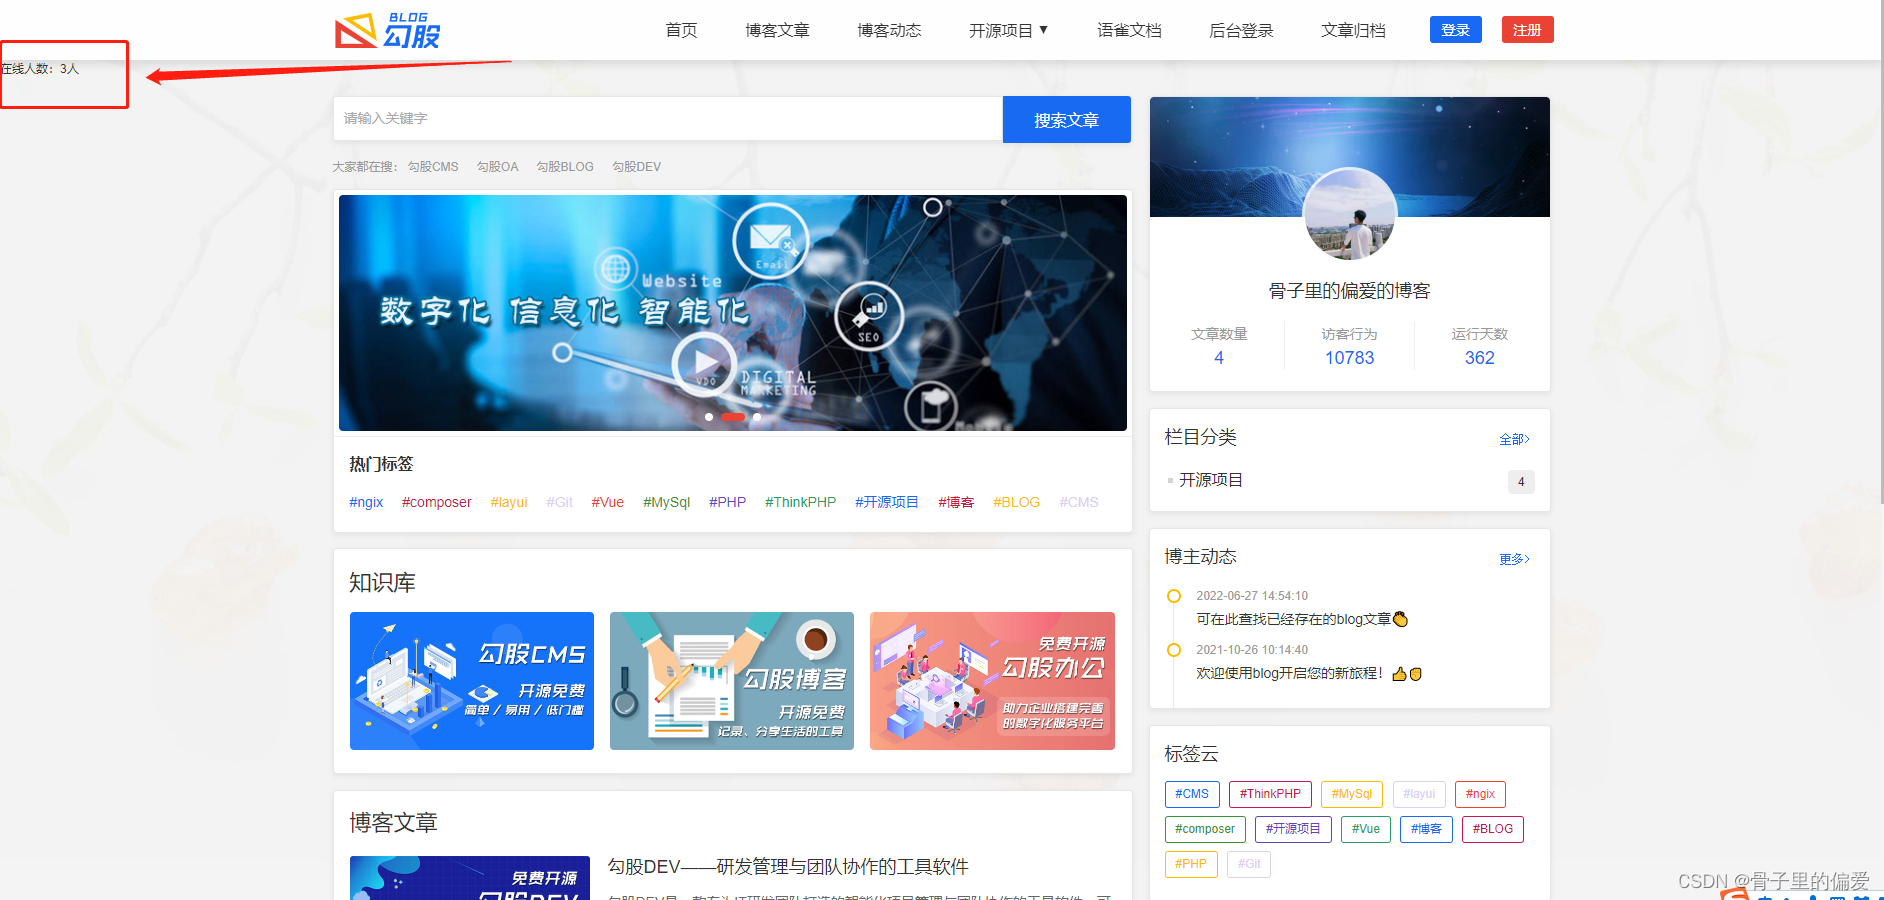Click the #ngix hot tag
1884x900 pixels.
pyautogui.click(x=366, y=502)
